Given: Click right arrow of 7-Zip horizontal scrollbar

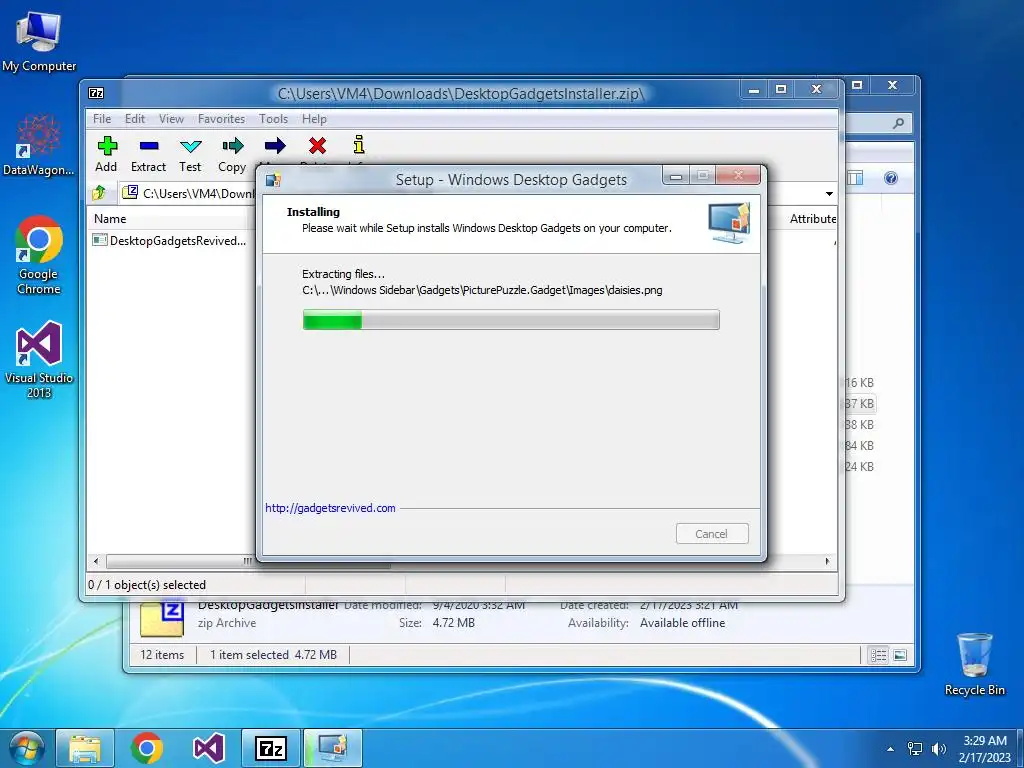Looking at the screenshot, I should 828,561.
